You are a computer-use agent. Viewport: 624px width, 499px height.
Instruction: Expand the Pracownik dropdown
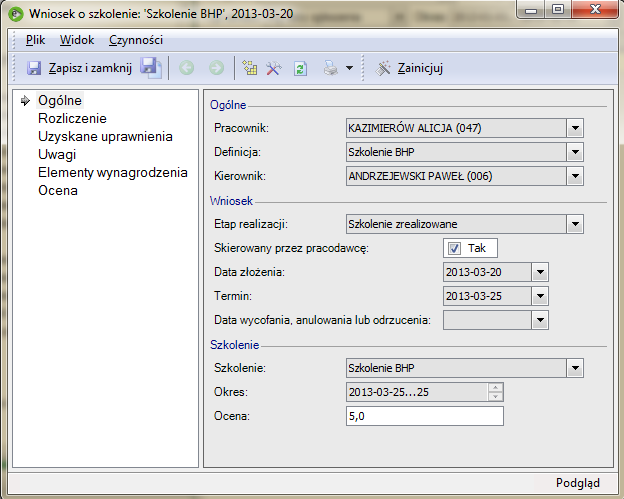pyautogui.click(x=575, y=128)
